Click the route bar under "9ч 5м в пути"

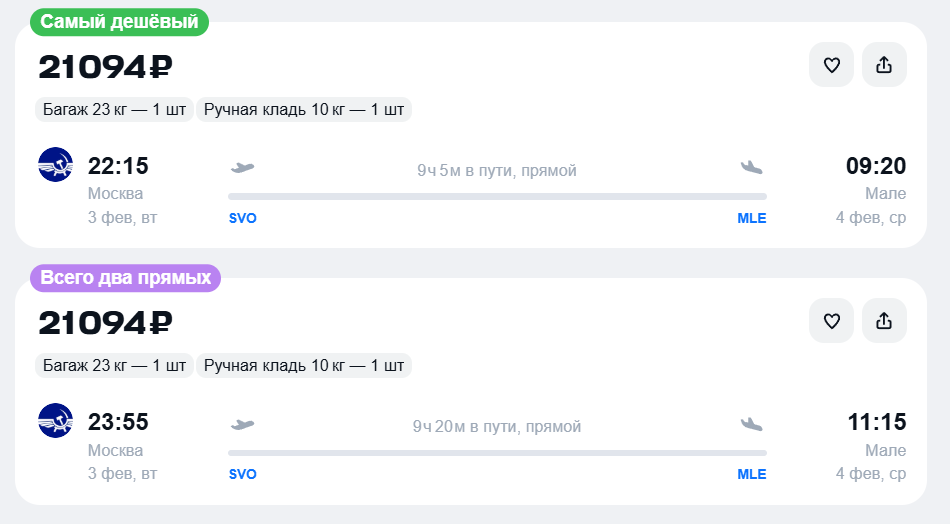497,196
